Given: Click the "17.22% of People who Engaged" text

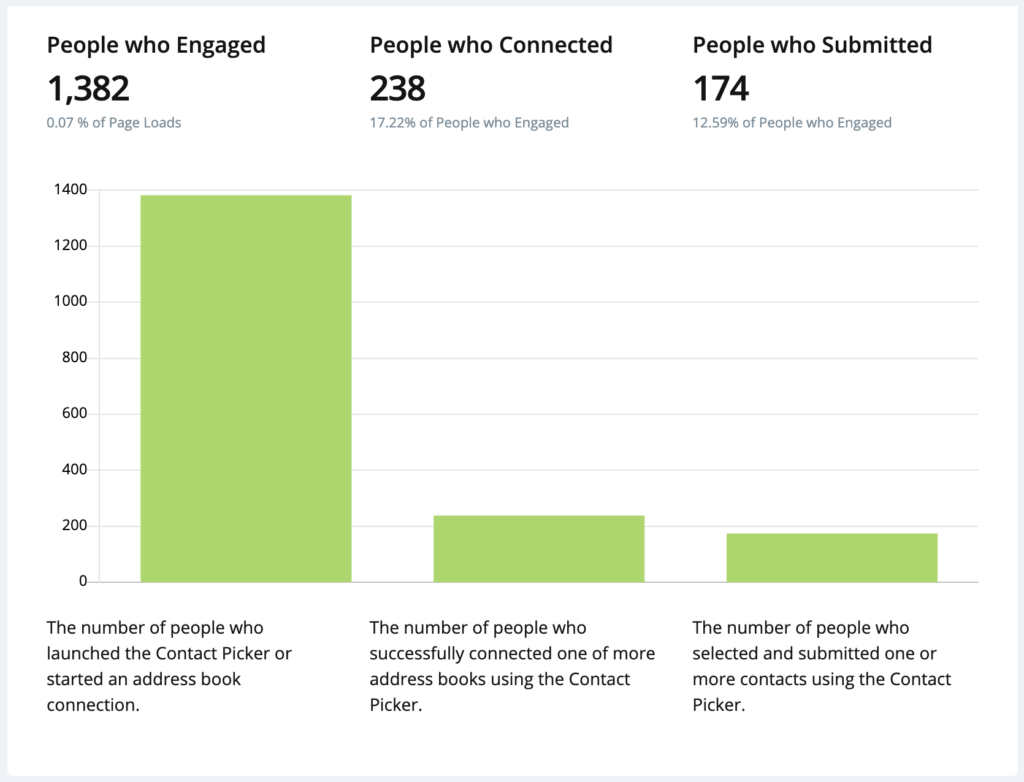Looking at the screenshot, I should pos(469,123).
